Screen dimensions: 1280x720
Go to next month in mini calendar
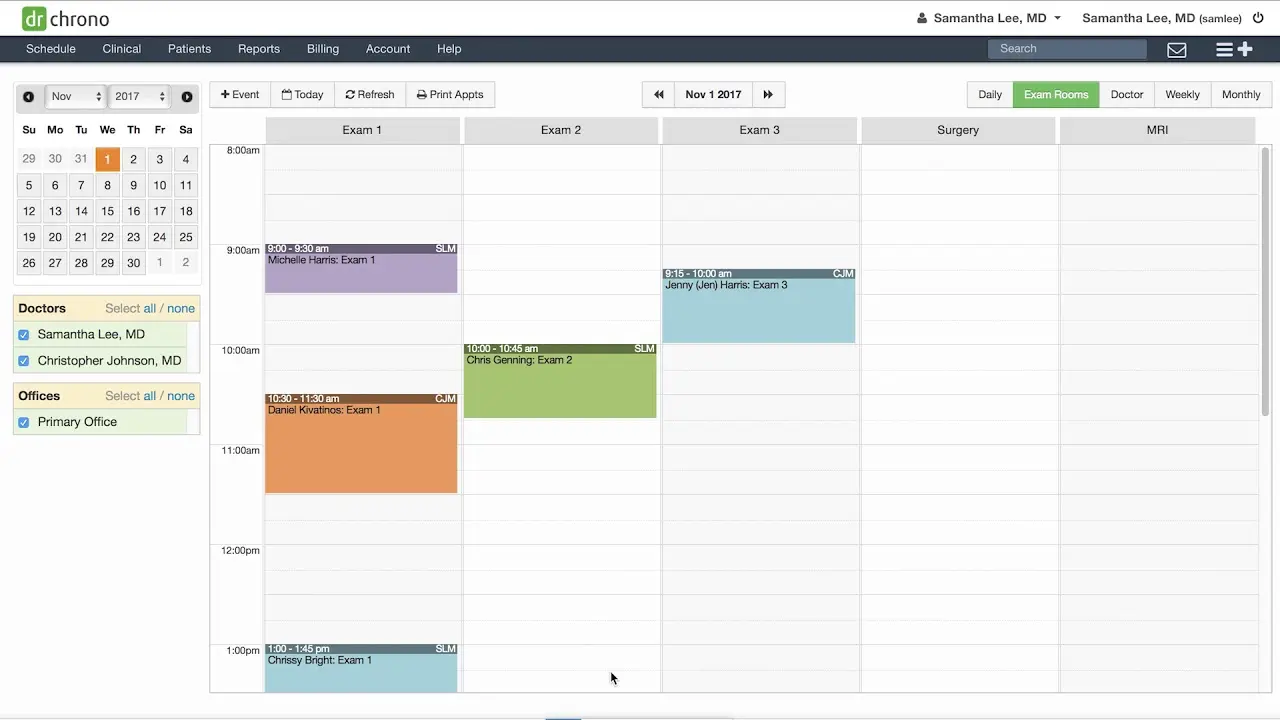[x=187, y=97]
